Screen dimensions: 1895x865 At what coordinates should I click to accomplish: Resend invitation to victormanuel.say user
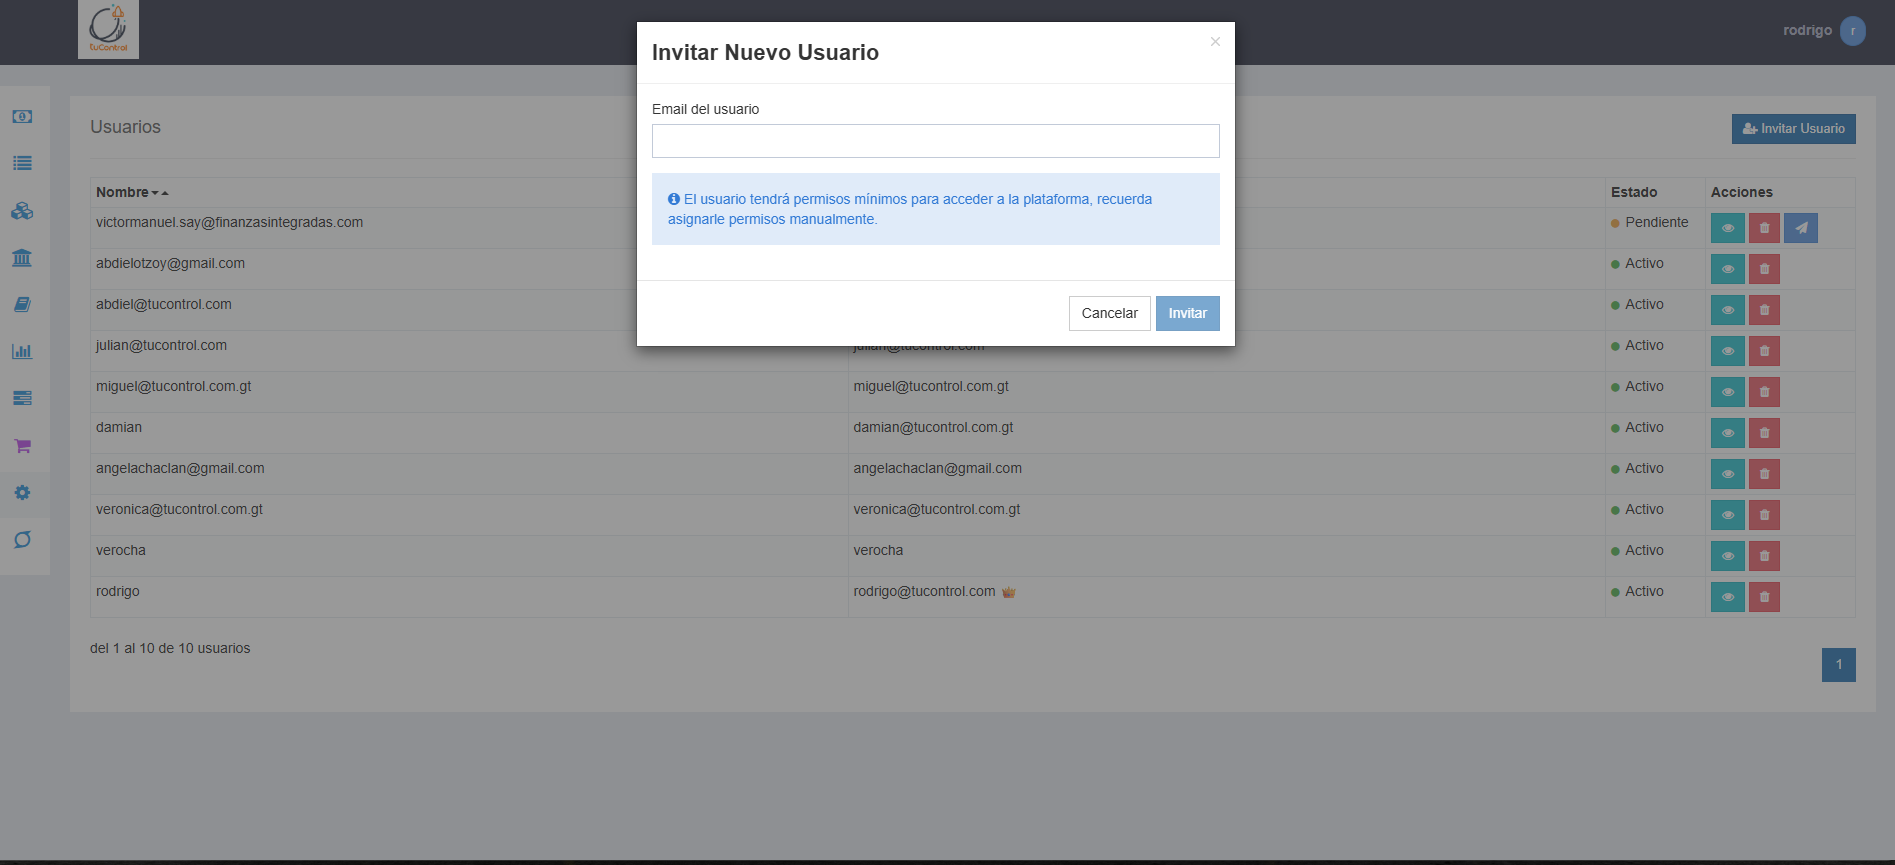pyautogui.click(x=1801, y=228)
